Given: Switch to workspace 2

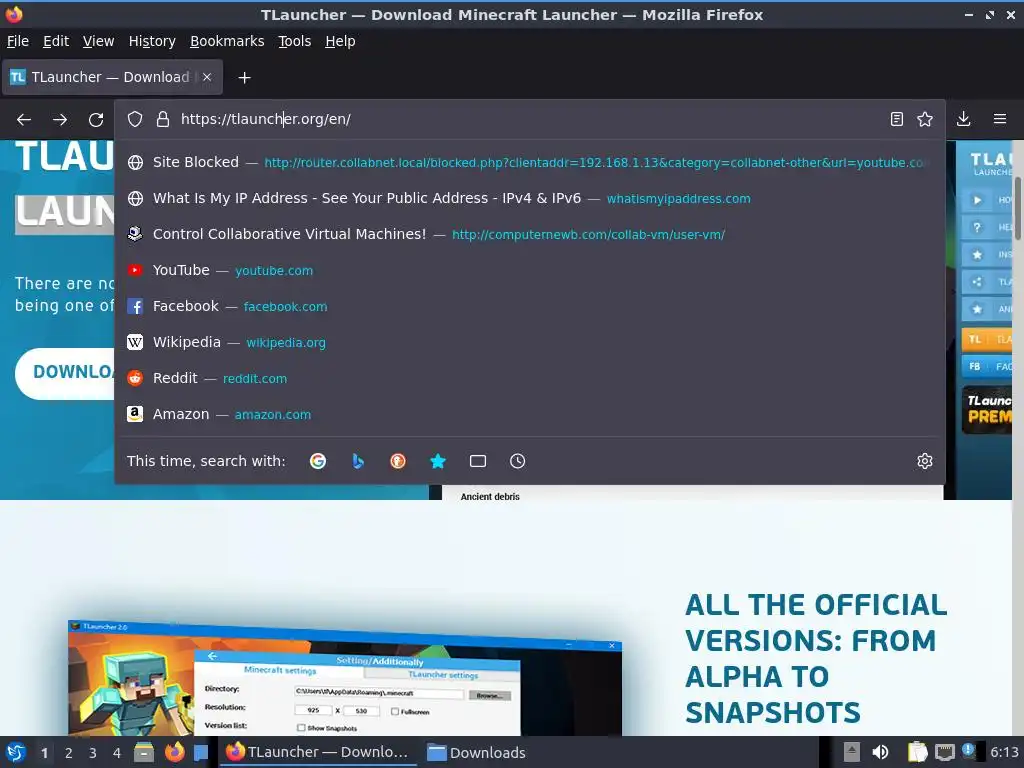Looking at the screenshot, I should coord(69,753).
